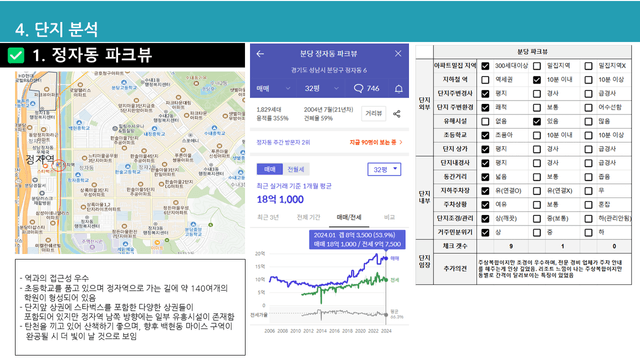
Task: Open the 32평 dropdown in the purple header
Action: 322,88
